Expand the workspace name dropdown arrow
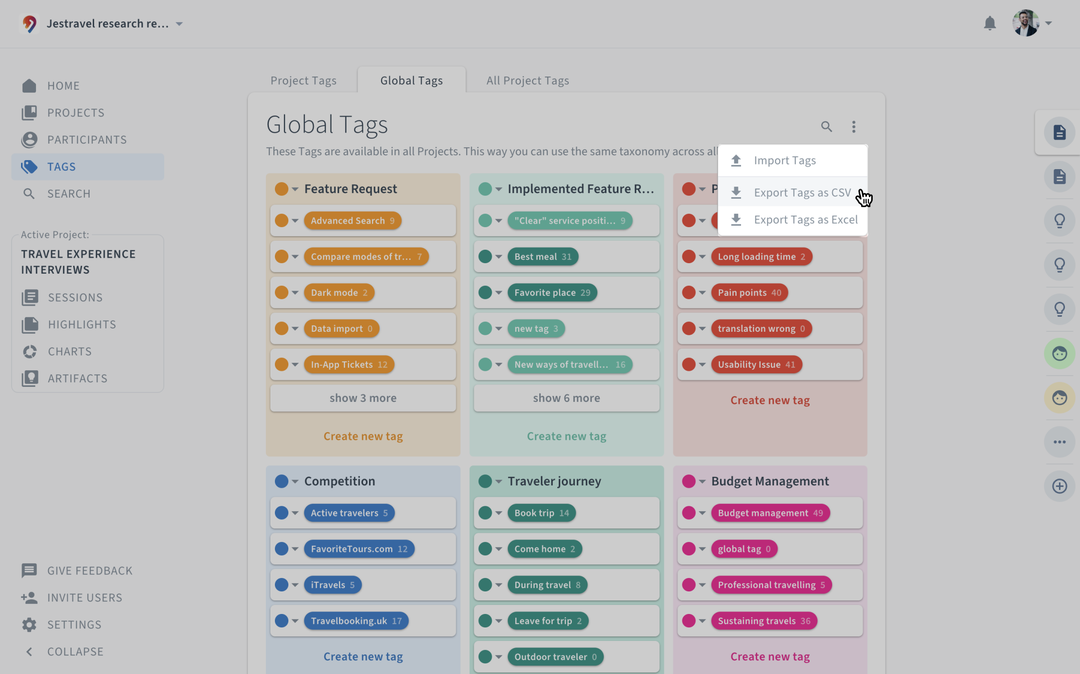1080x674 pixels. pyautogui.click(x=180, y=24)
